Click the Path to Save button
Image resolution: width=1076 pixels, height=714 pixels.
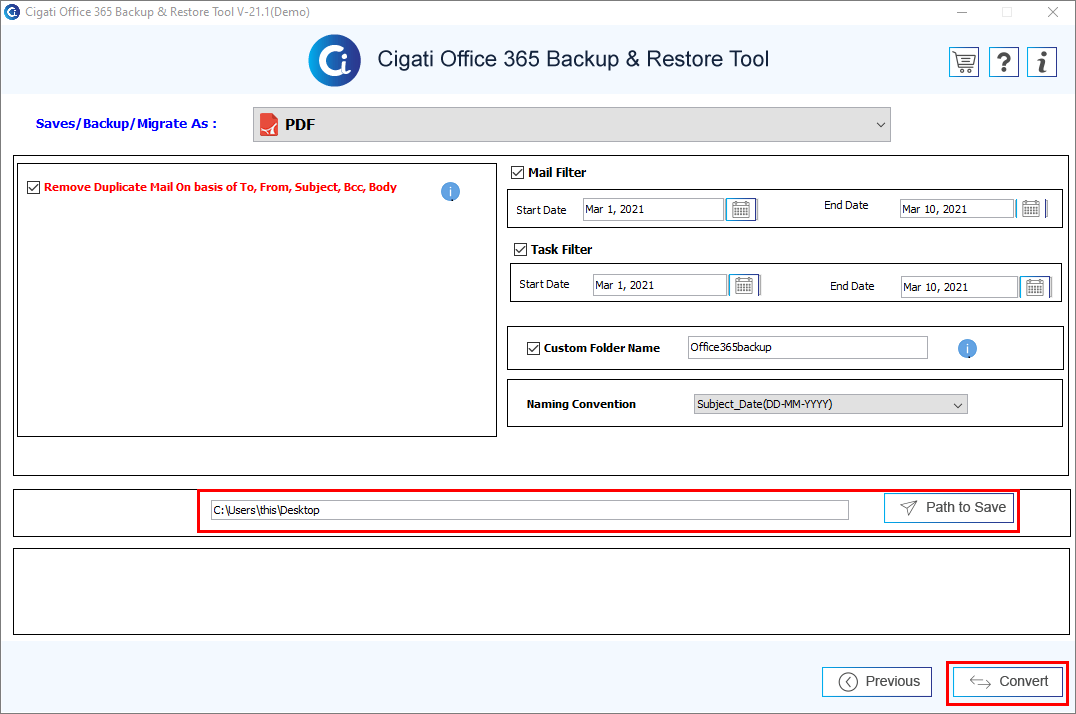(949, 508)
